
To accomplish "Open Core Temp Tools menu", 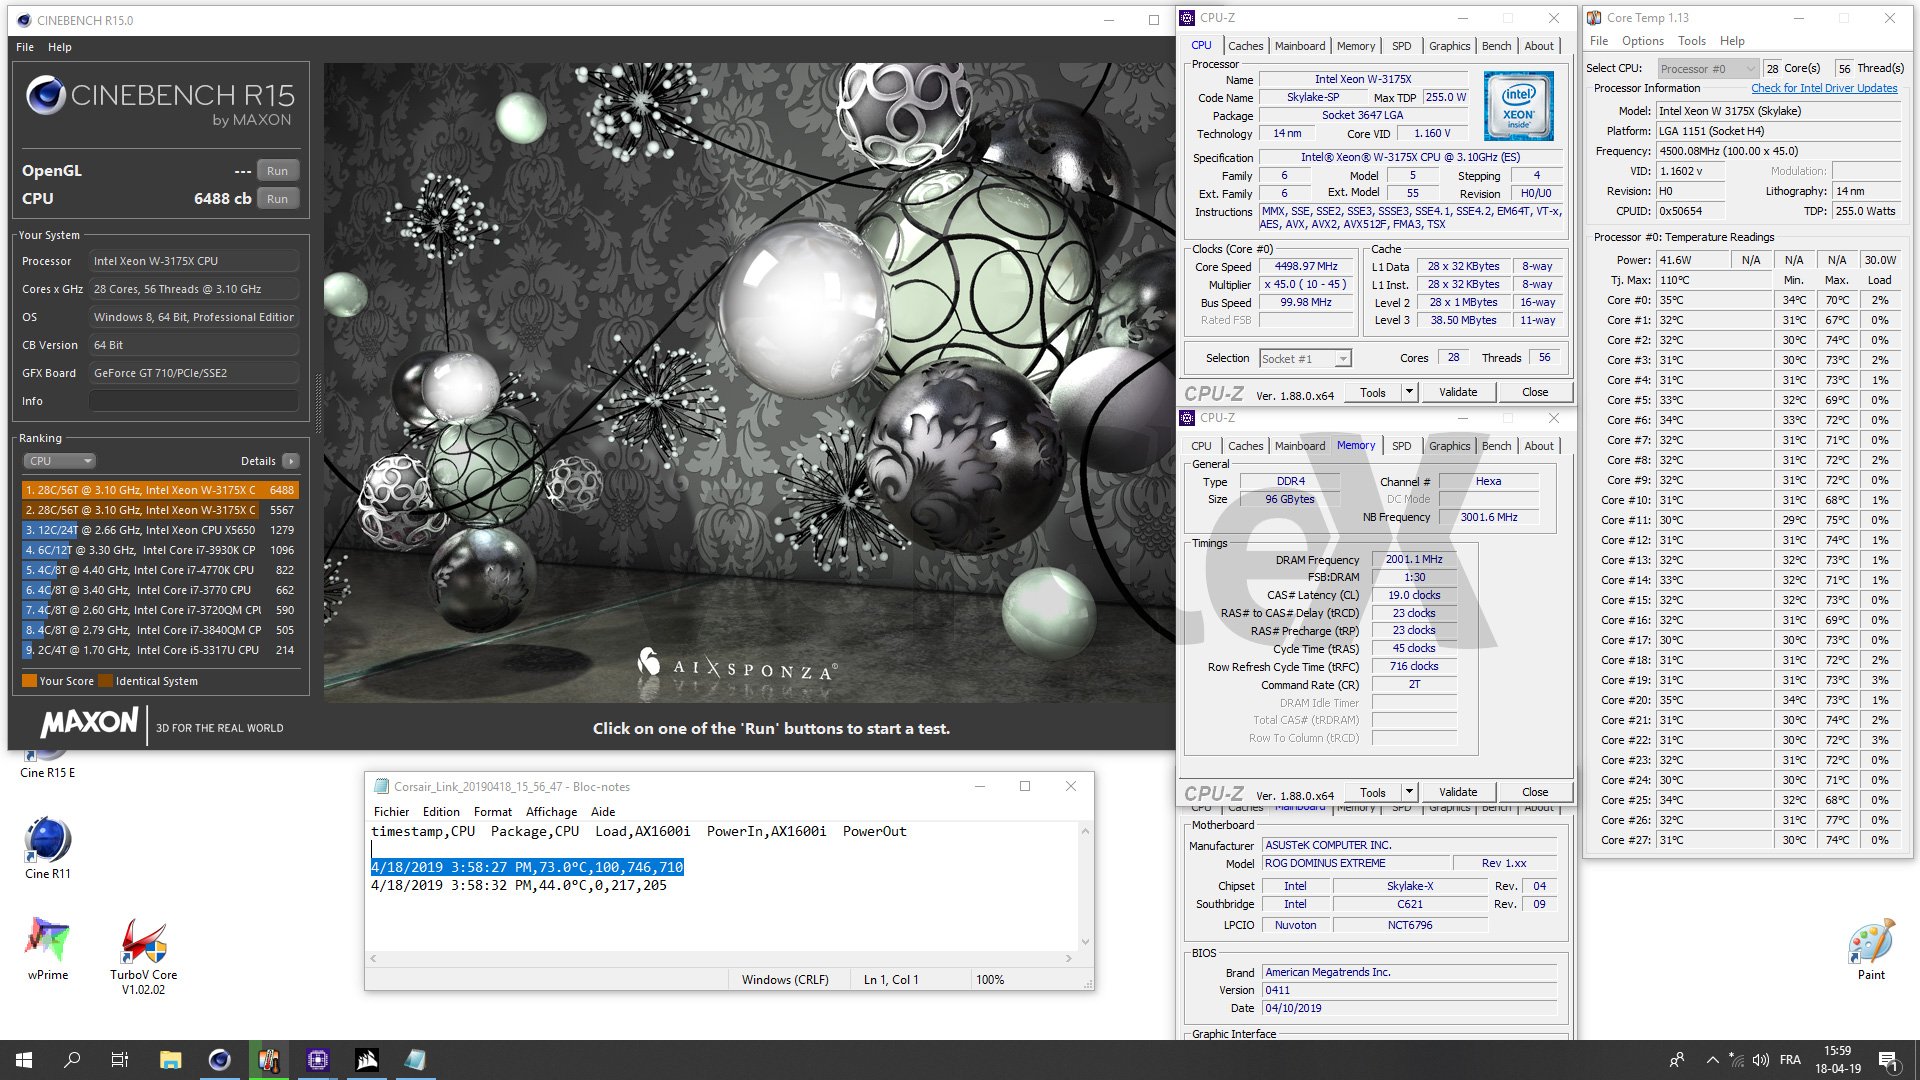I will click(x=1692, y=41).
